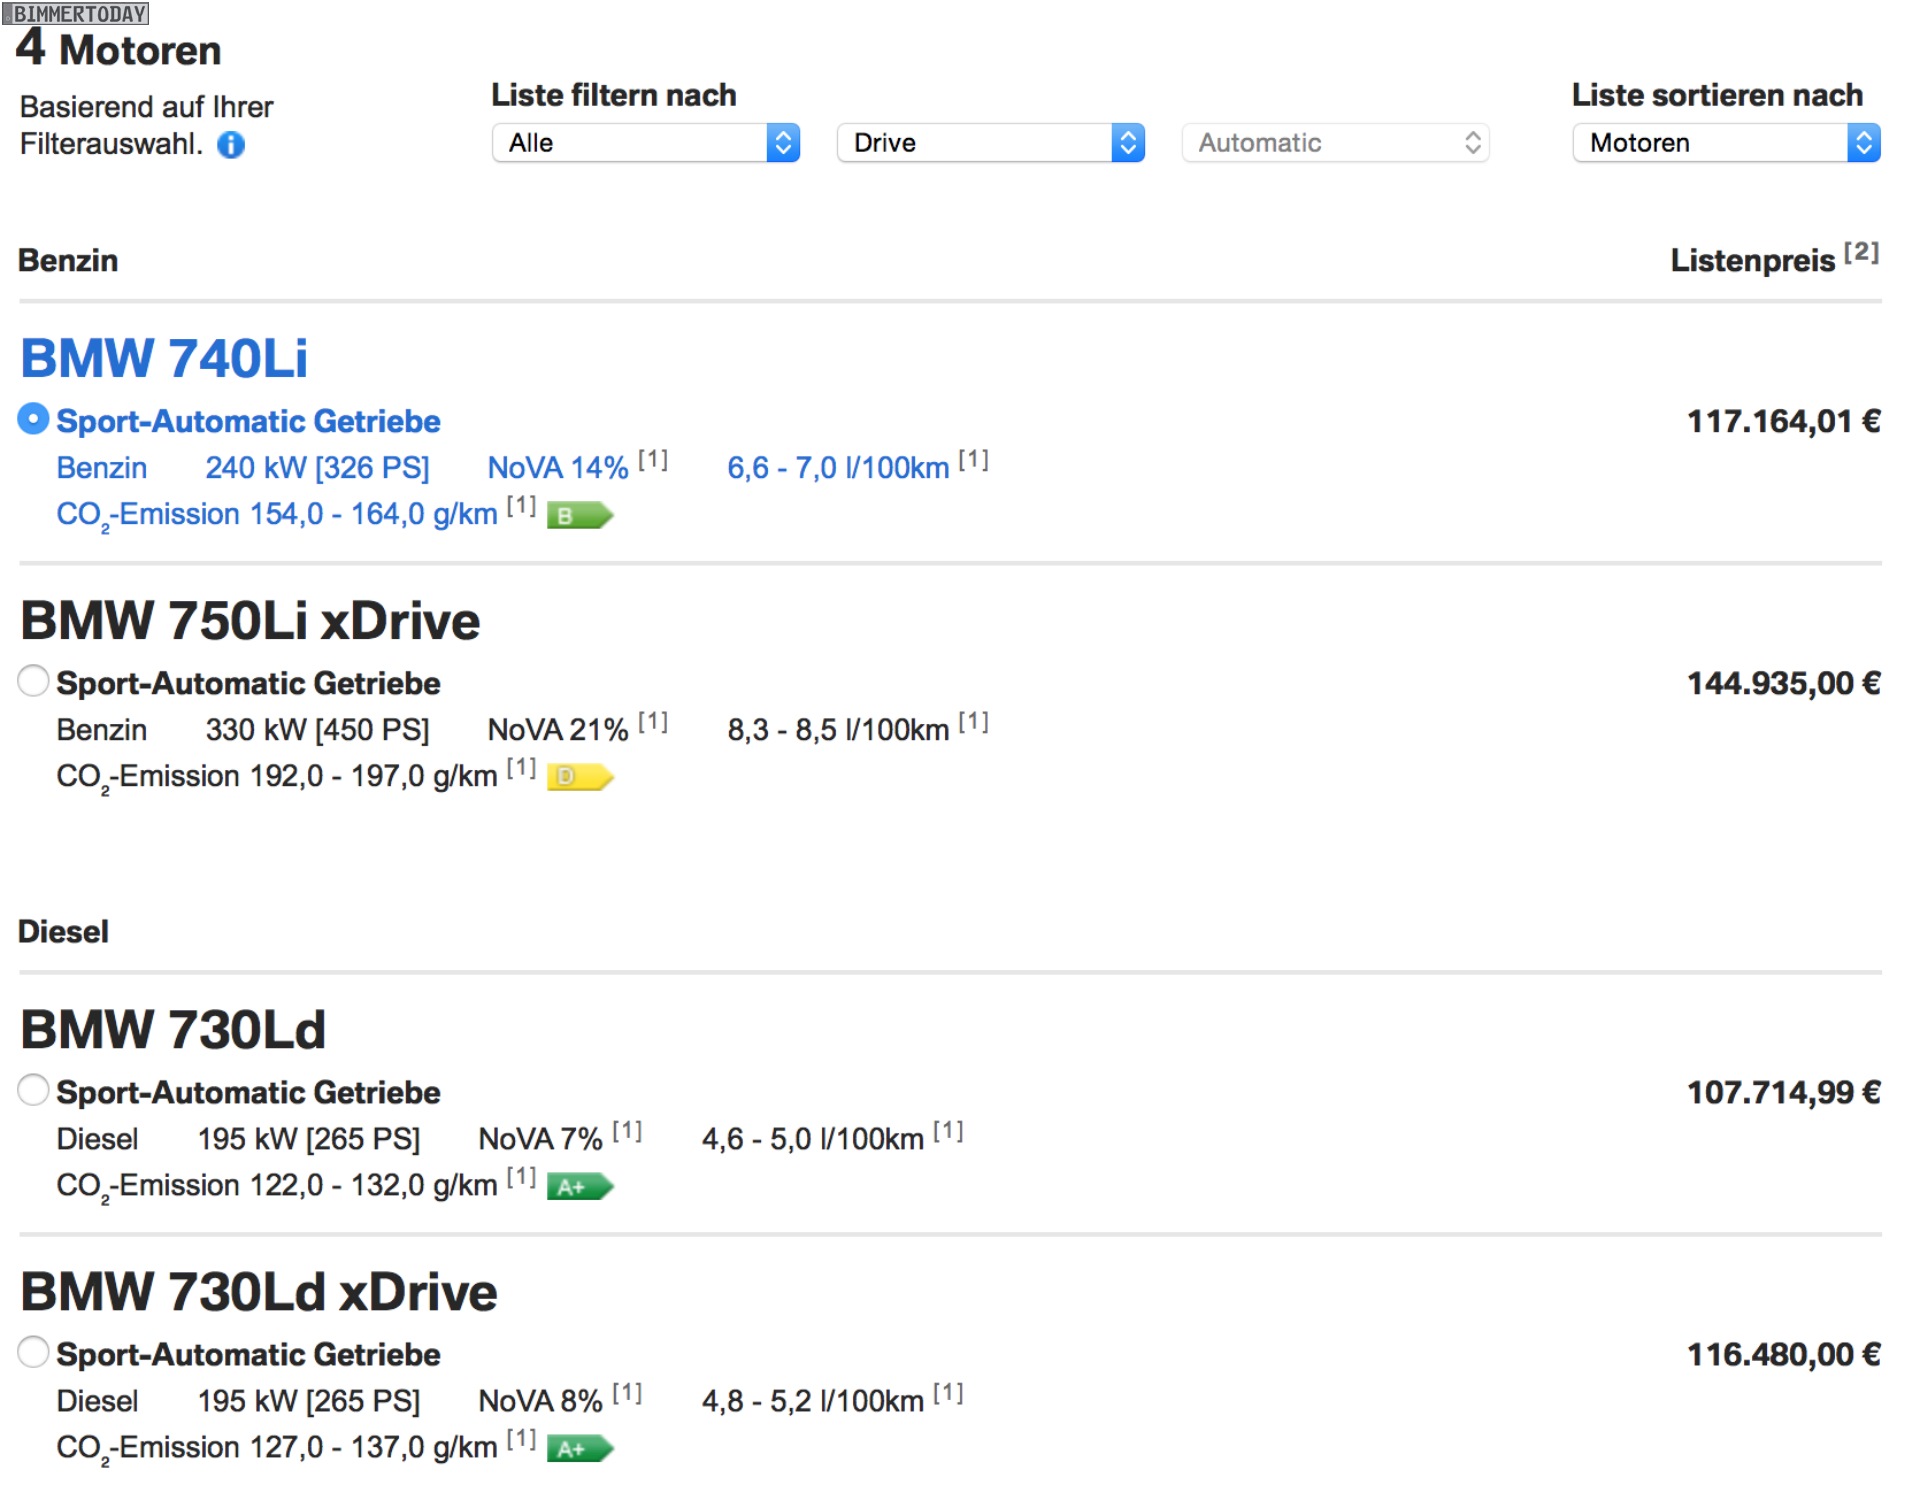The height and width of the screenshot is (1485, 1920).
Task: Click the BMW 740Li model heading
Action: click(x=164, y=358)
